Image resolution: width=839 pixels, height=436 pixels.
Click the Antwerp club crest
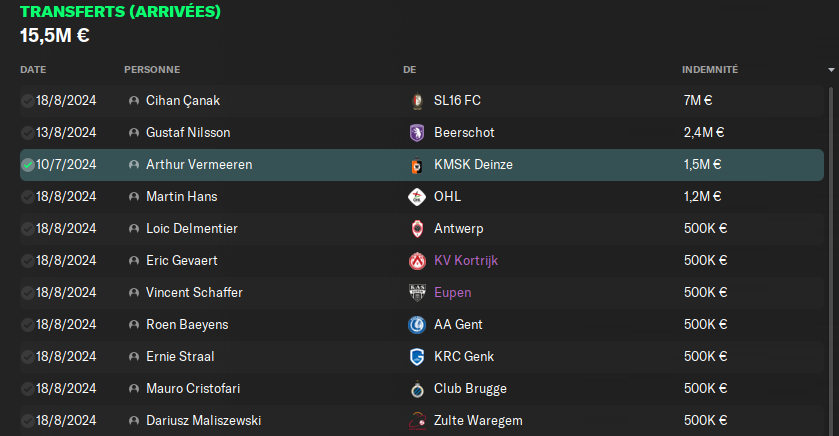pyautogui.click(x=417, y=229)
